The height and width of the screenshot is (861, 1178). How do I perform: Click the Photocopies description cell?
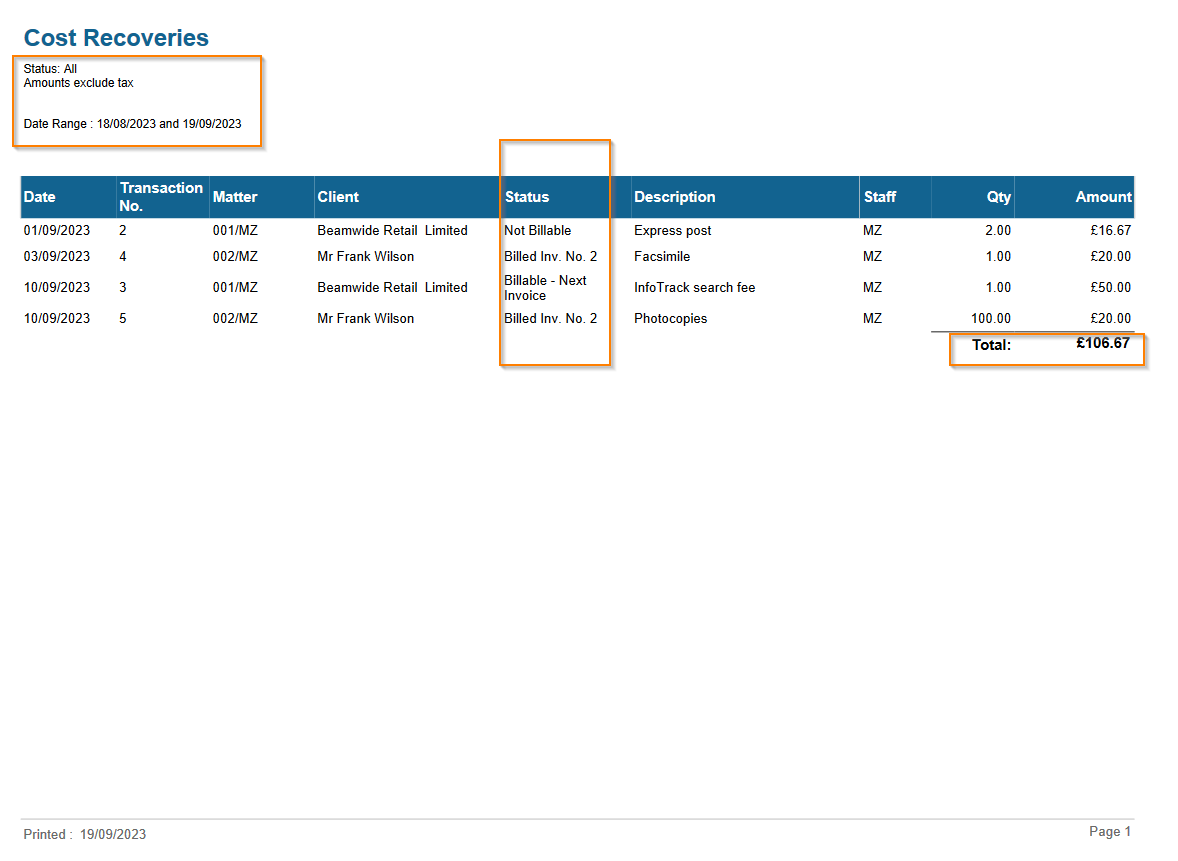pyautogui.click(x=670, y=318)
